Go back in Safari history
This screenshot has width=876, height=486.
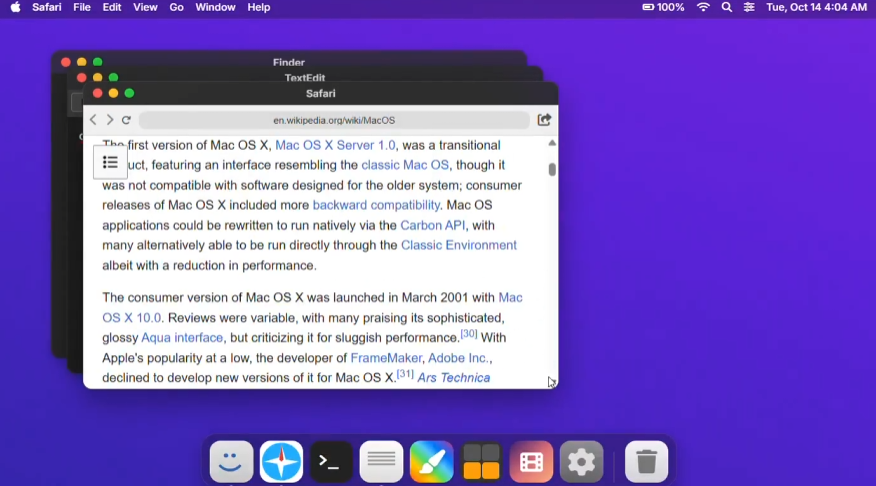pyautogui.click(x=93, y=120)
